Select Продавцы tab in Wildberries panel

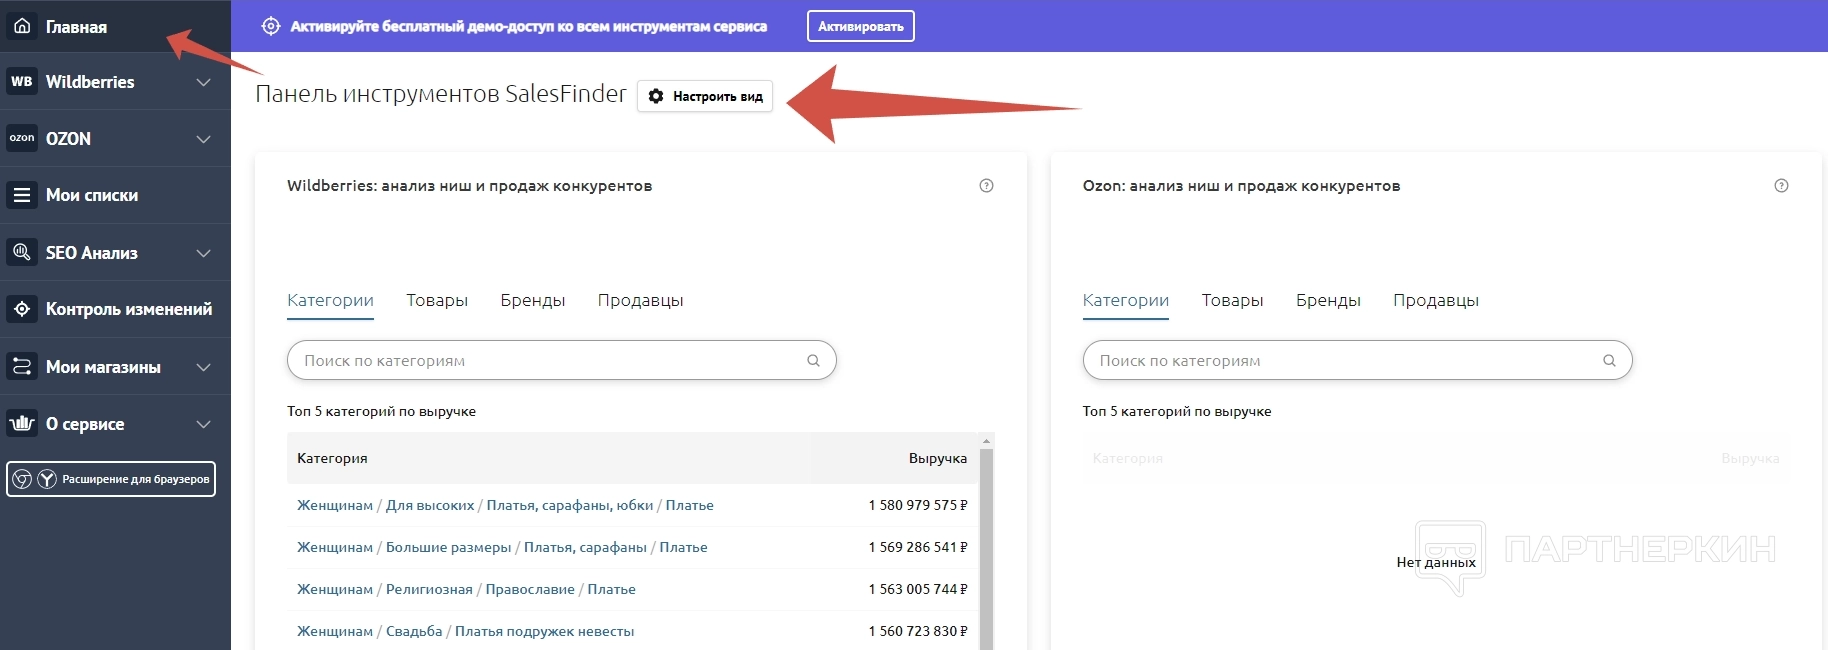[640, 300]
